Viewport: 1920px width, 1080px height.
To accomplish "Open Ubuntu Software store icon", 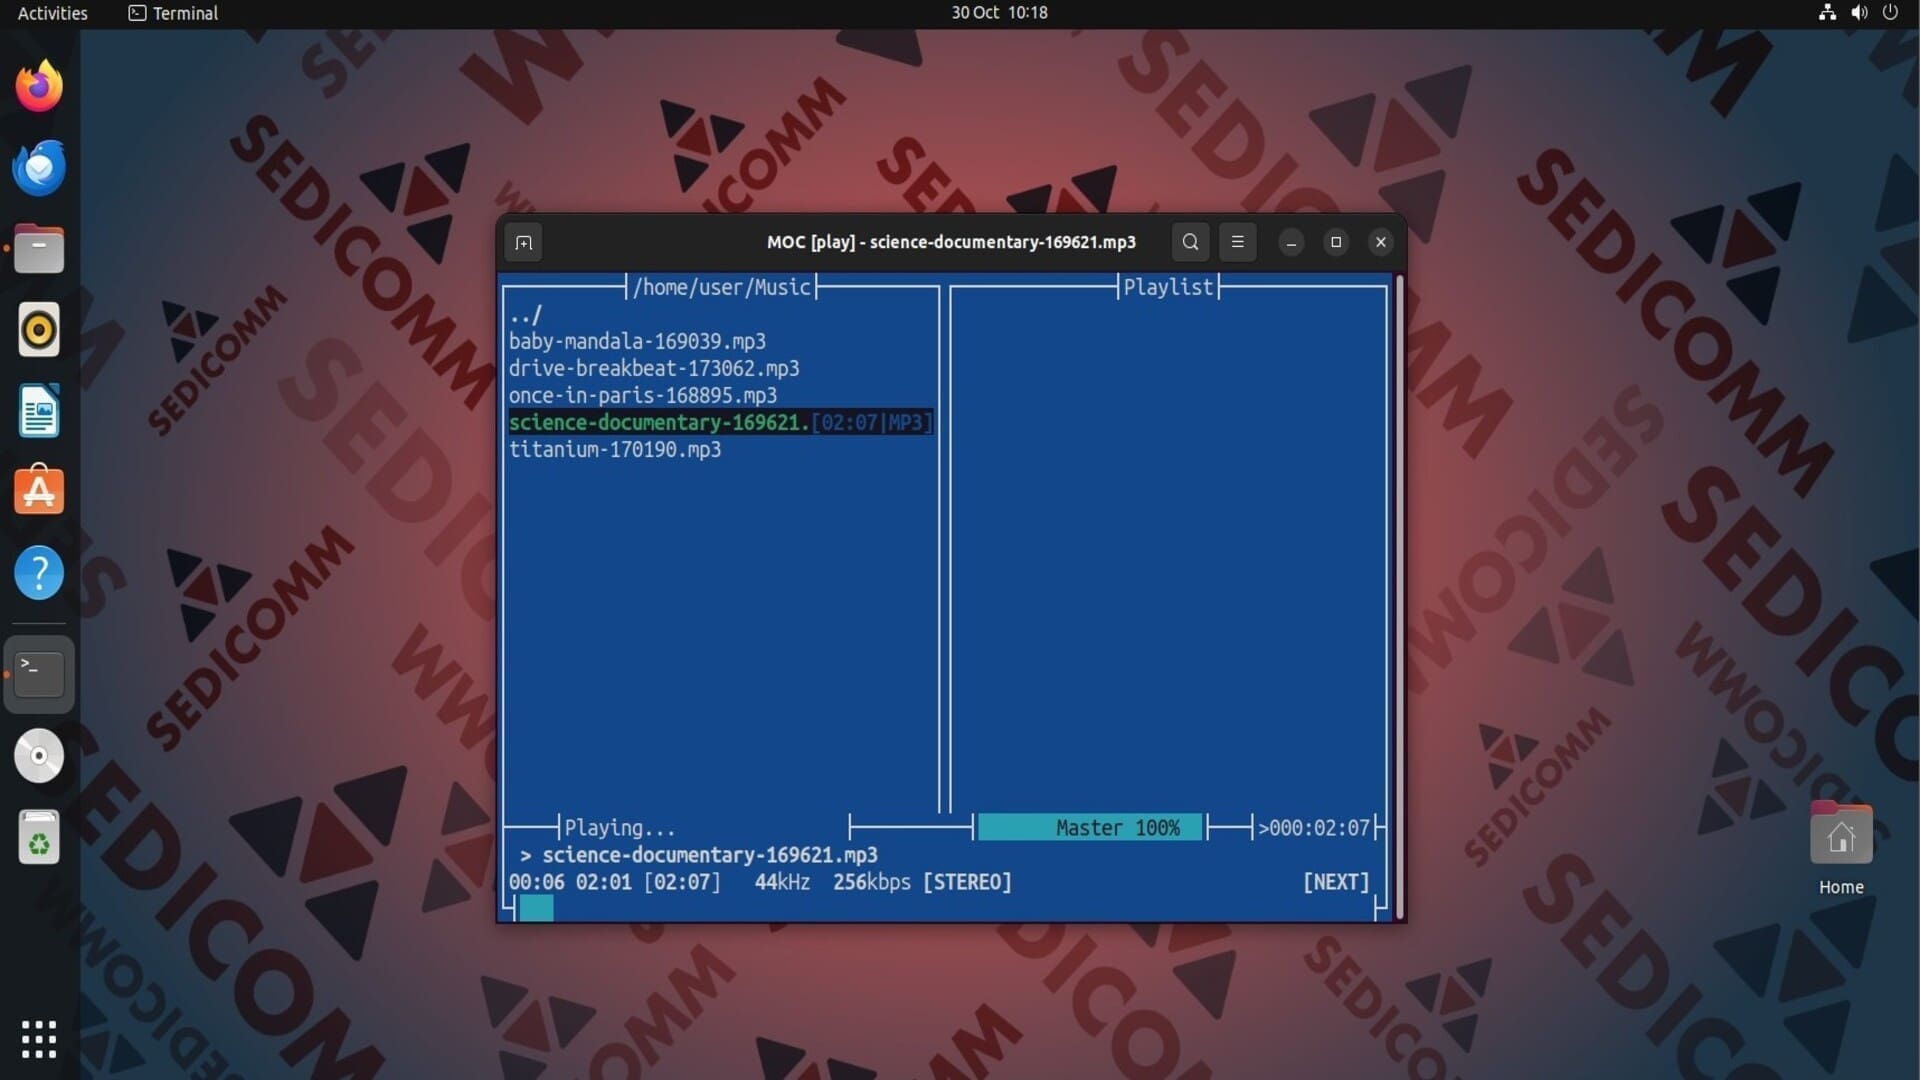I will tap(39, 491).
